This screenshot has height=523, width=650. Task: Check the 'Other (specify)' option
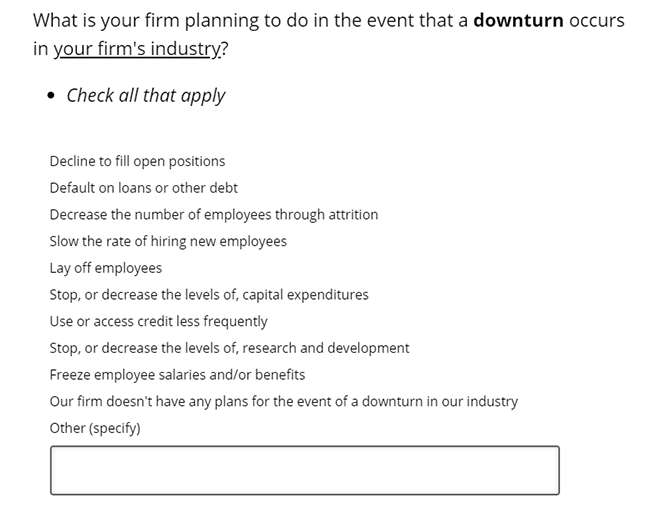95,428
